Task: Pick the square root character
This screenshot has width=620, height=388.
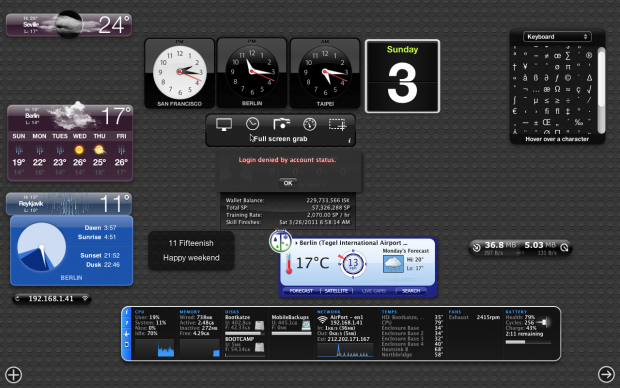Action: (589, 89)
